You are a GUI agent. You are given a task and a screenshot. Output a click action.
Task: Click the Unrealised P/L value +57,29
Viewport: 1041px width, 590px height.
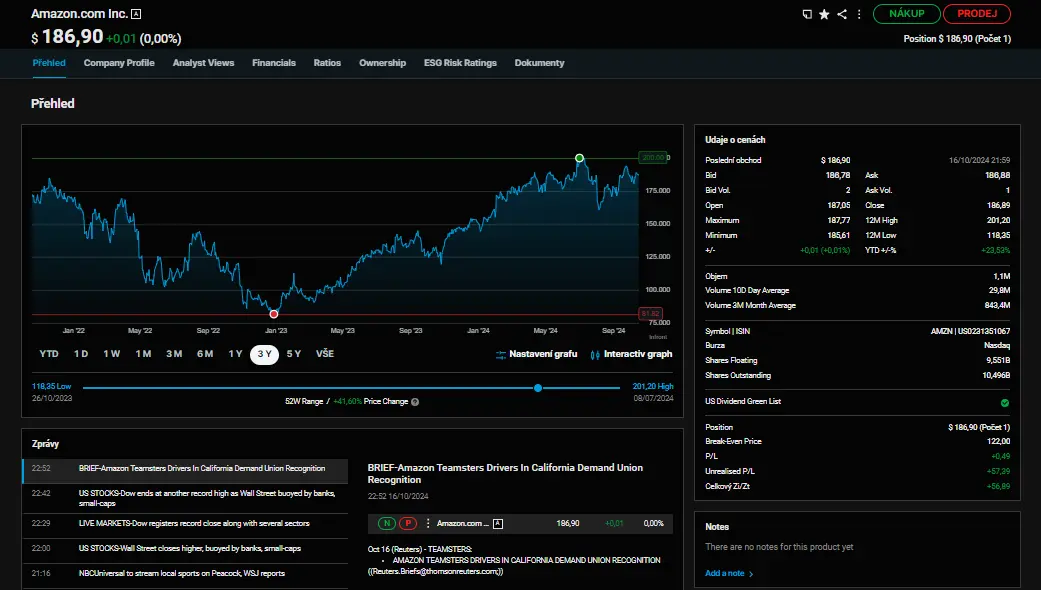pyautogui.click(x=998, y=471)
